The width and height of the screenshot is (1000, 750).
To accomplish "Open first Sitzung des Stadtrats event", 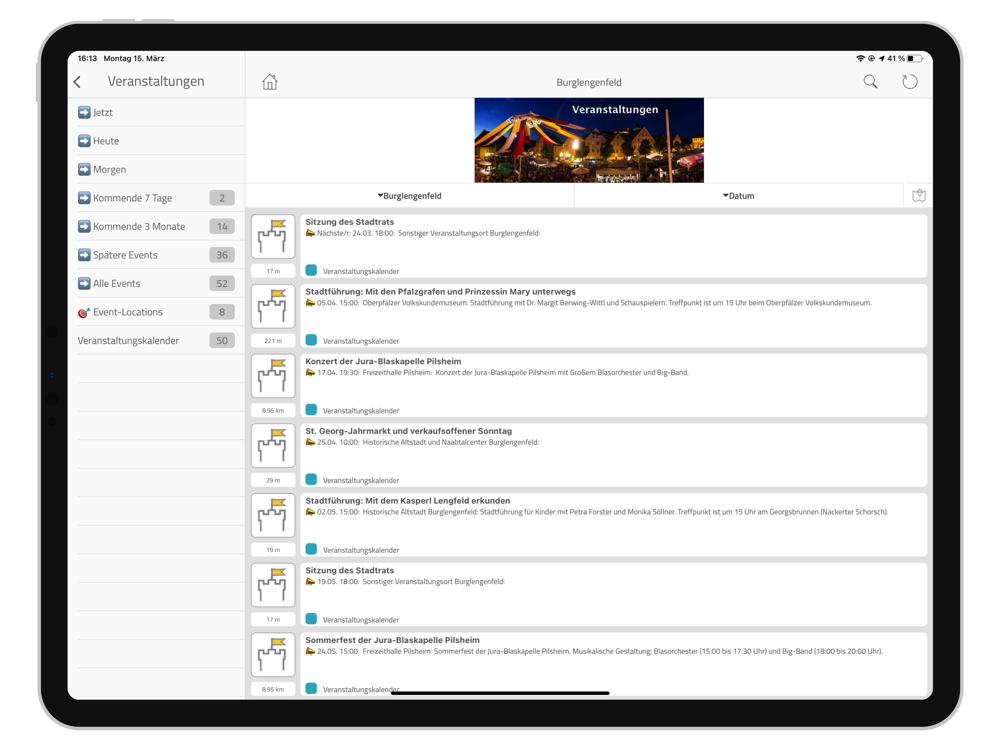I will pyautogui.click(x=614, y=246).
